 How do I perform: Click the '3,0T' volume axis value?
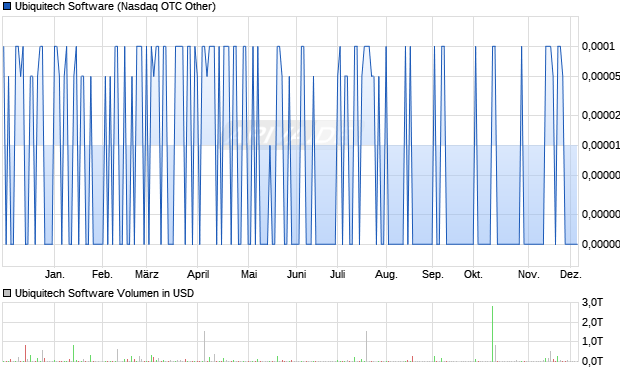point(592,303)
